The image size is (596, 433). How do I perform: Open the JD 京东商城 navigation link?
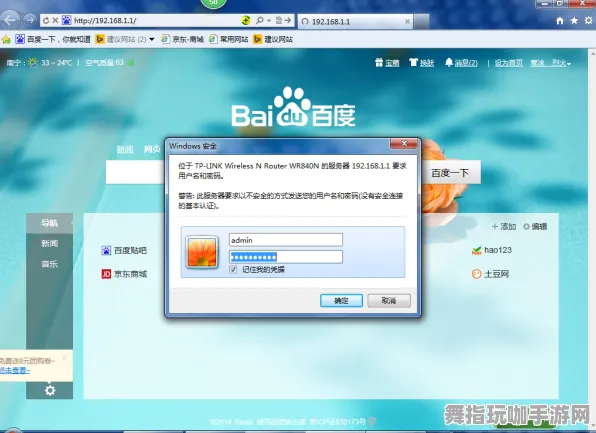coord(124,274)
